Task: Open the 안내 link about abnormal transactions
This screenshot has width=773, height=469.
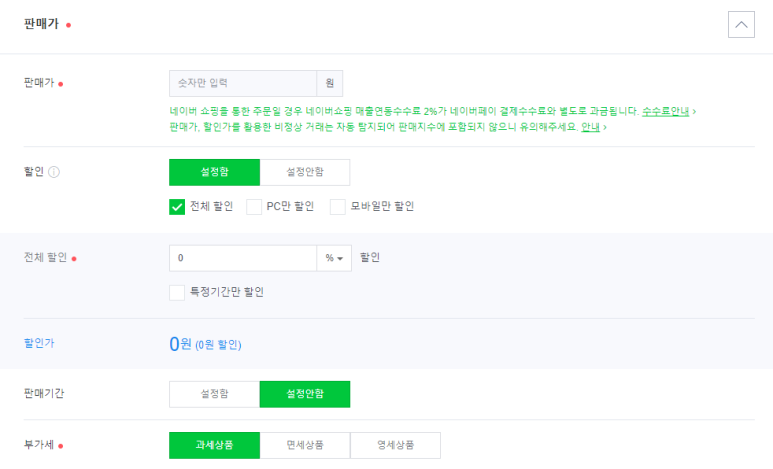Action: pyautogui.click(x=590, y=127)
